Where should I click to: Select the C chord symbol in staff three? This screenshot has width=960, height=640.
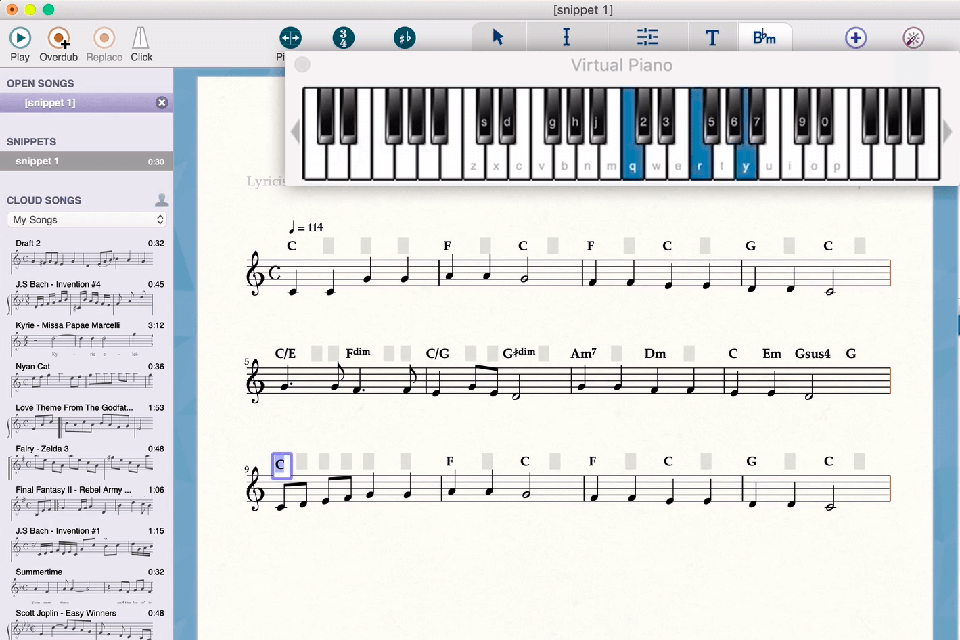280,463
